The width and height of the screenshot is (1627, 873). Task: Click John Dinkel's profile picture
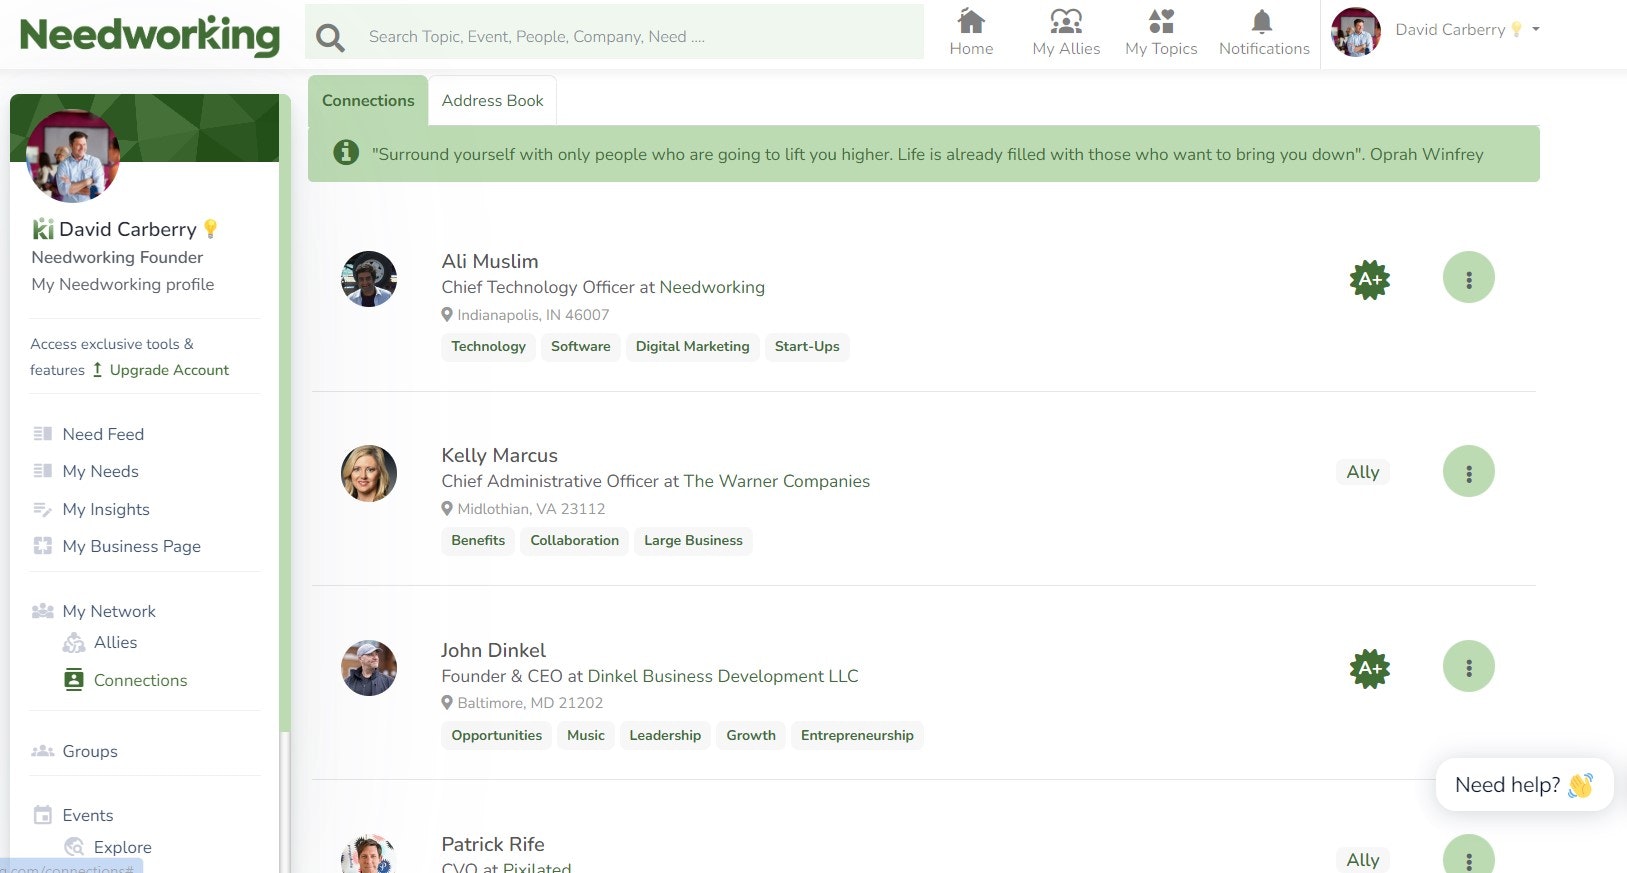pos(369,668)
